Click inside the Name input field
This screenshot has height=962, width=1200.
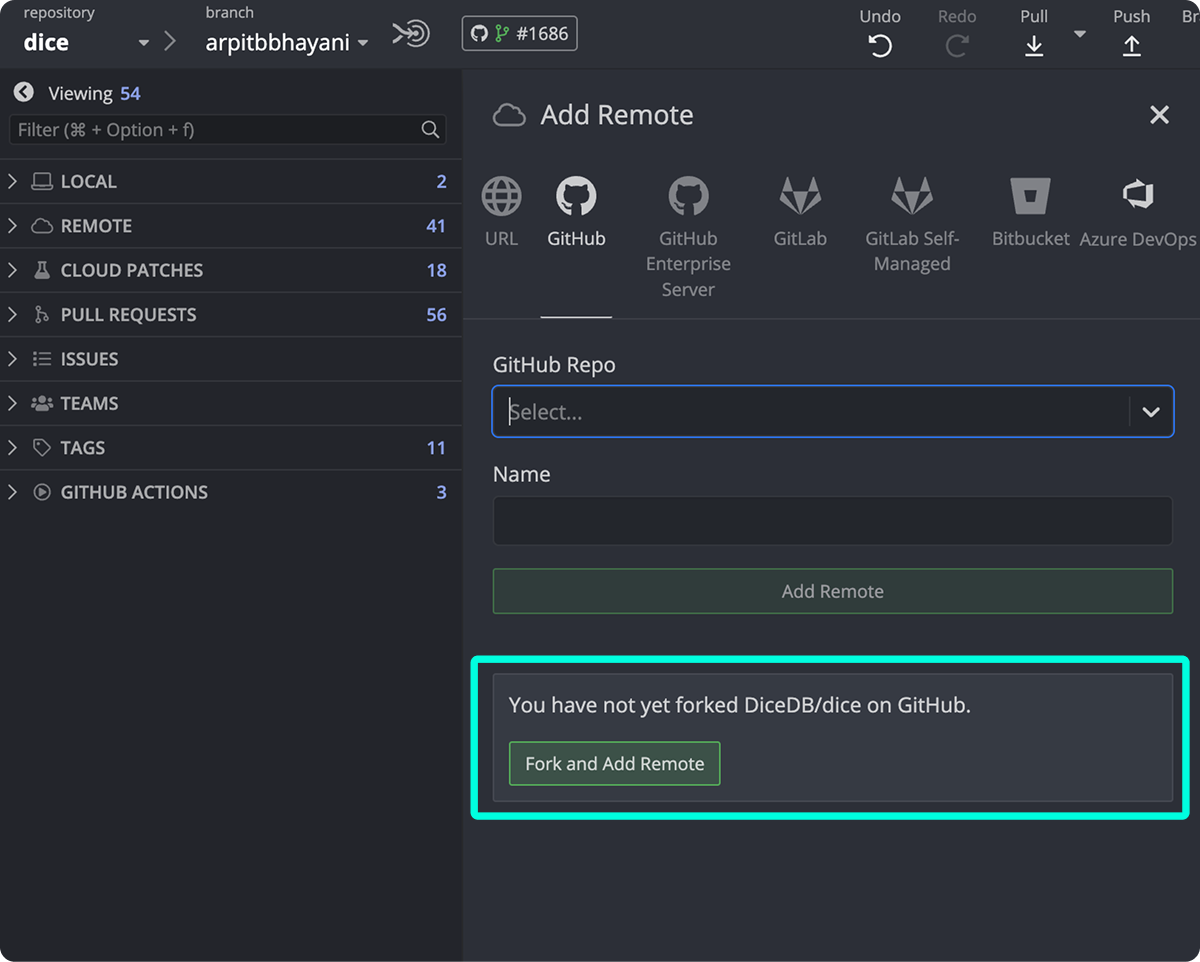[x=832, y=520]
